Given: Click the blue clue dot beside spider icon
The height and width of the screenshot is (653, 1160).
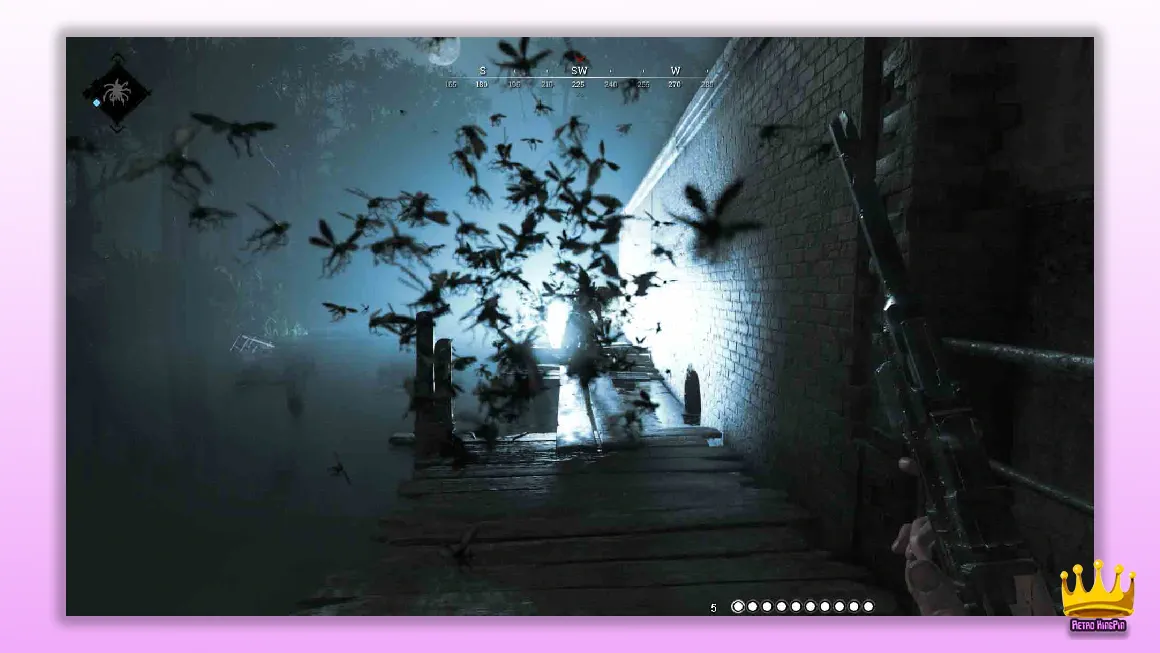Looking at the screenshot, I should click(97, 103).
